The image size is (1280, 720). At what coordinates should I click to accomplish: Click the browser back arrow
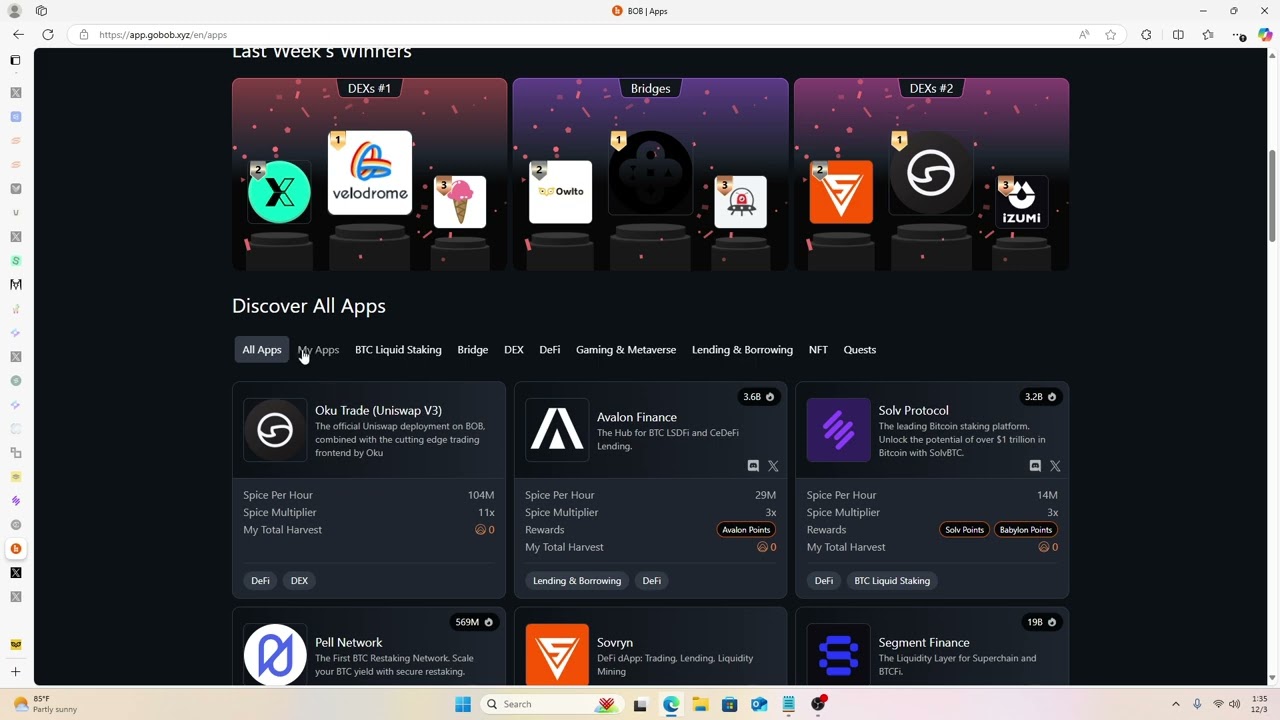coord(18,34)
